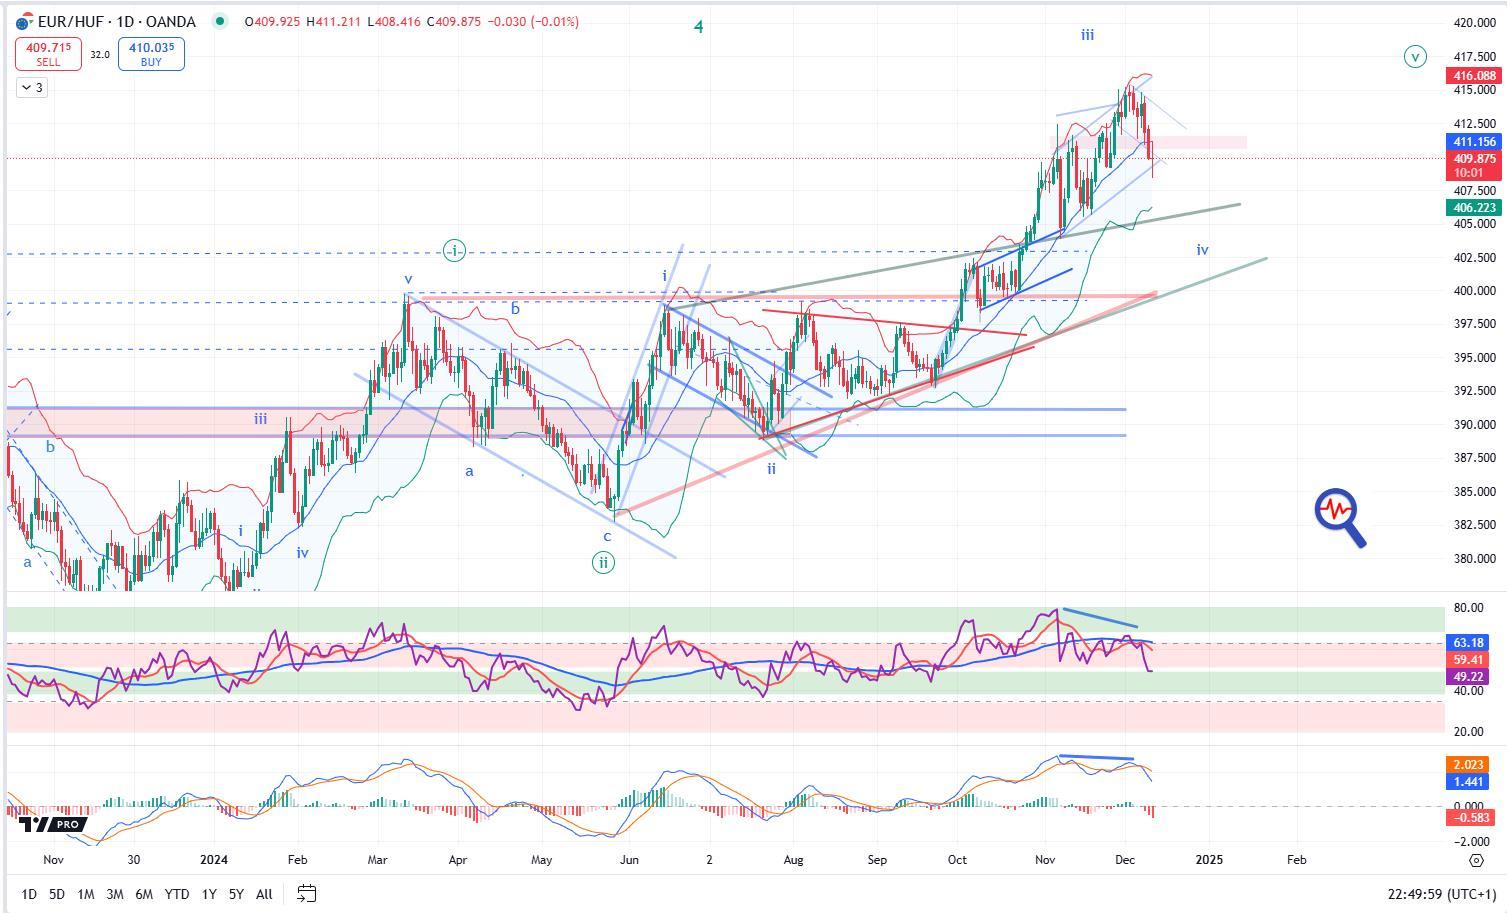Viewport: 1507px width, 913px height.
Task: Click the 2.023 orange MACD value label
Action: pos(1468,765)
